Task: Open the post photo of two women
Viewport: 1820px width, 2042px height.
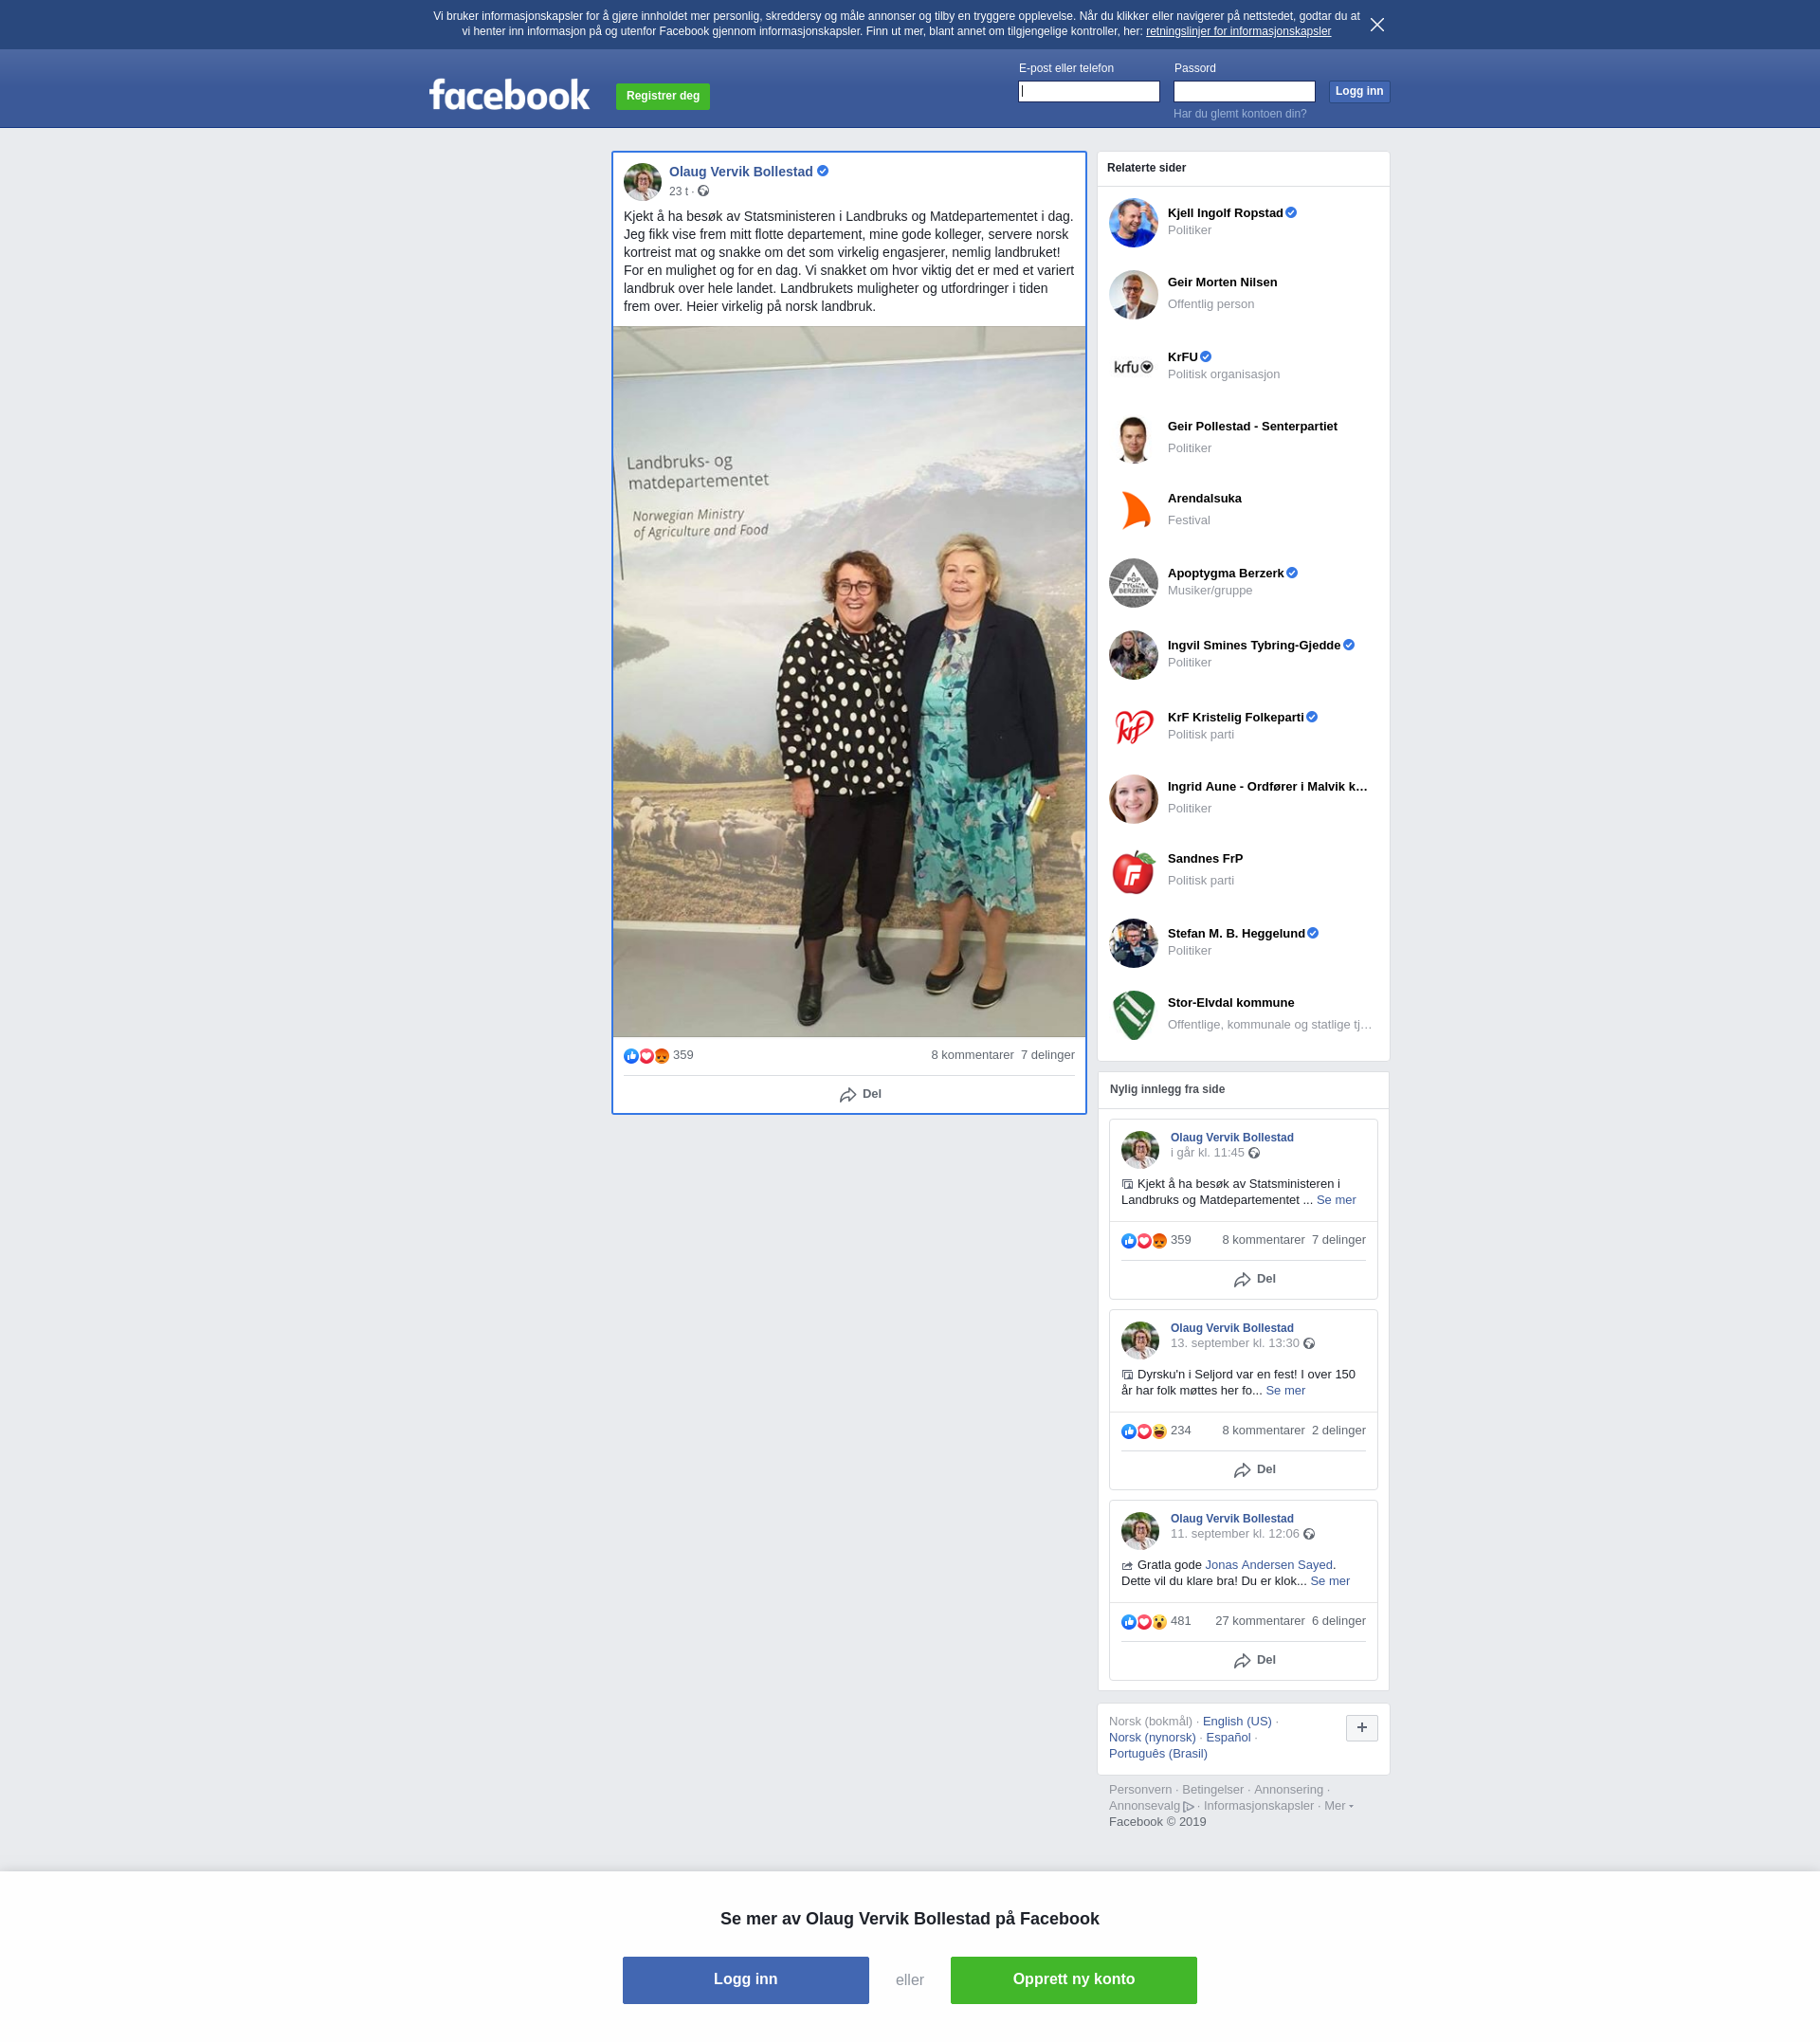Action: pyautogui.click(x=849, y=681)
